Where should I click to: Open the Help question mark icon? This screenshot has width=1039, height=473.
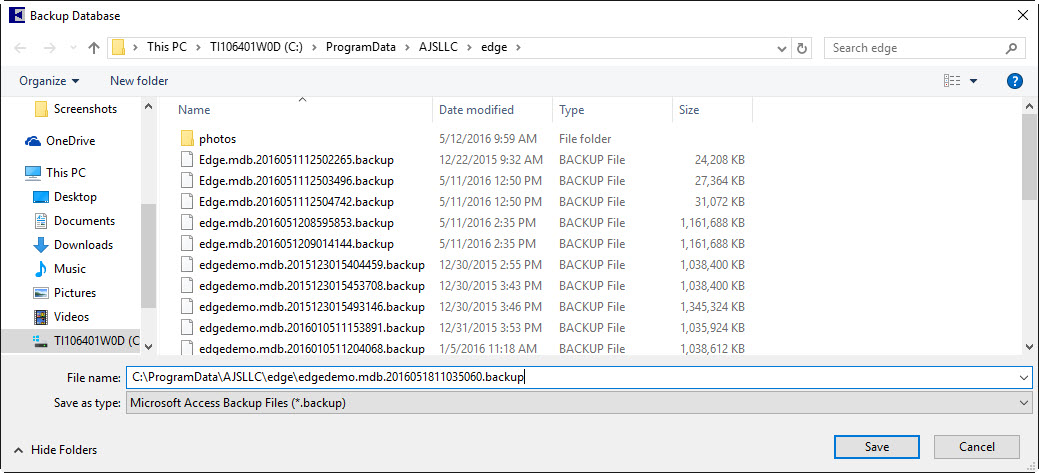pos(1014,81)
